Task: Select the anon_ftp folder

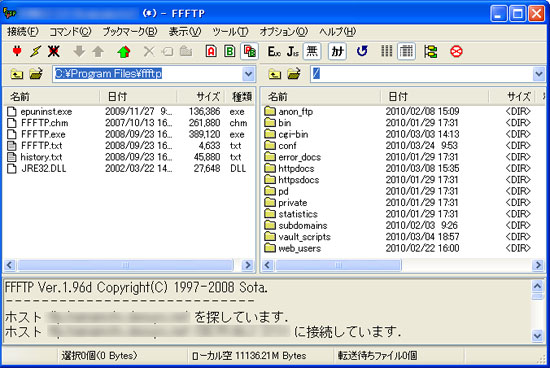Action: 295,112
